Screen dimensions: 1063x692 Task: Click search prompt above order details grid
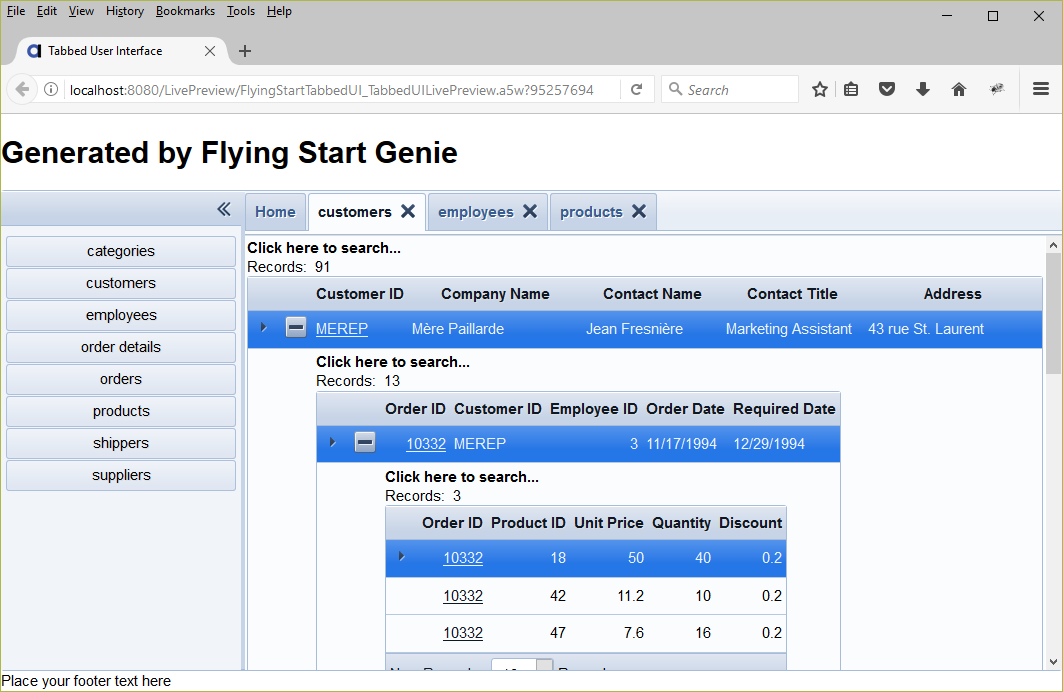[462, 477]
